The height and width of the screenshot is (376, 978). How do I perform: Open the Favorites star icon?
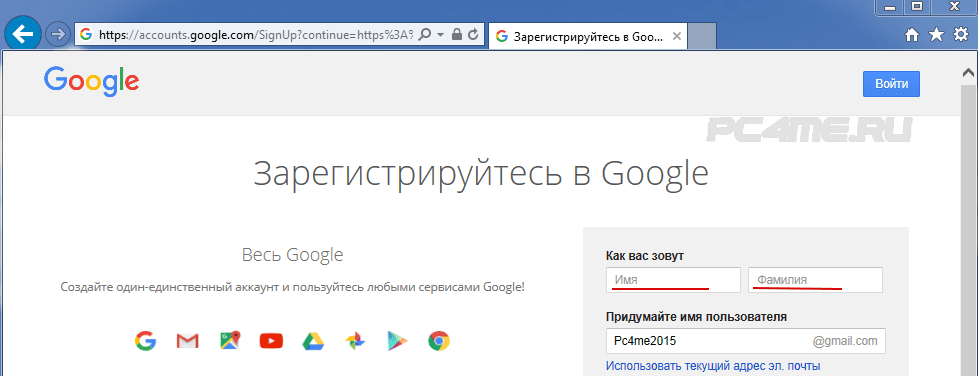(936, 35)
